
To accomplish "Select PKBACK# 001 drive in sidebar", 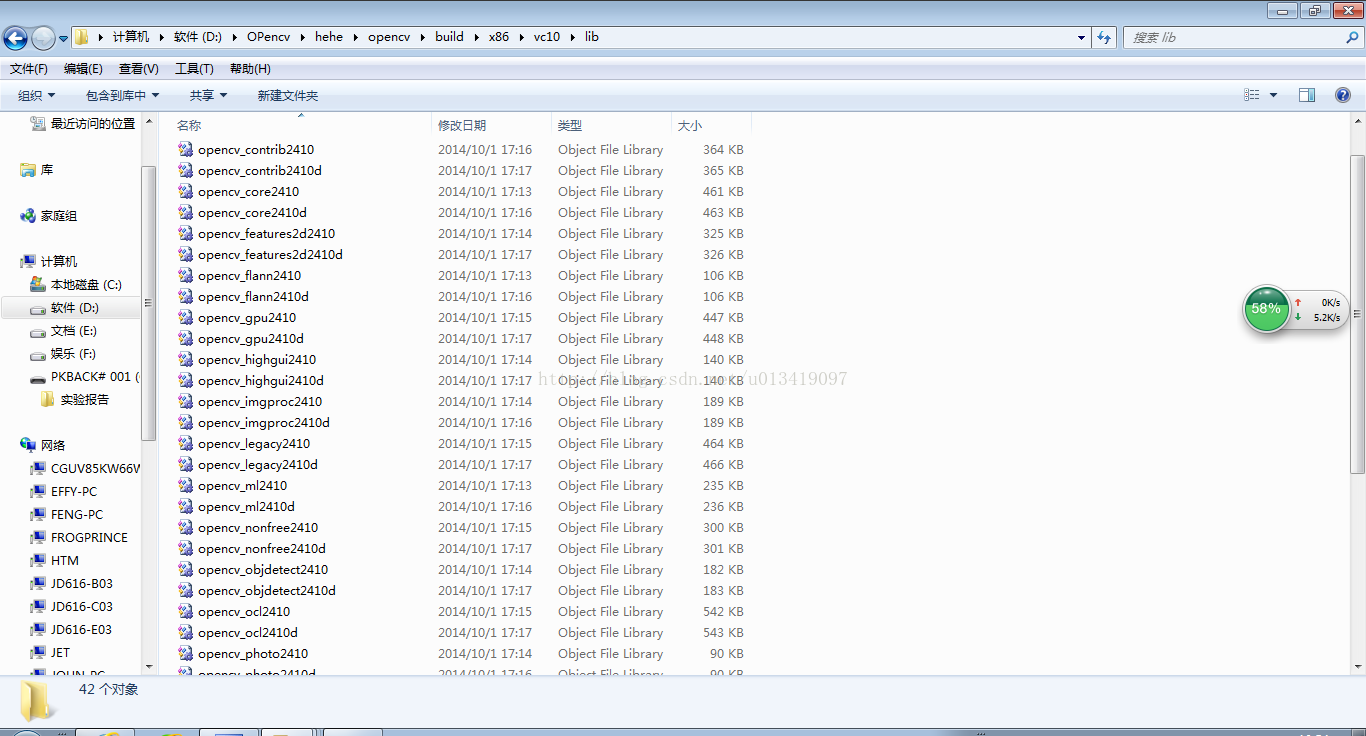I will pyautogui.click(x=84, y=377).
